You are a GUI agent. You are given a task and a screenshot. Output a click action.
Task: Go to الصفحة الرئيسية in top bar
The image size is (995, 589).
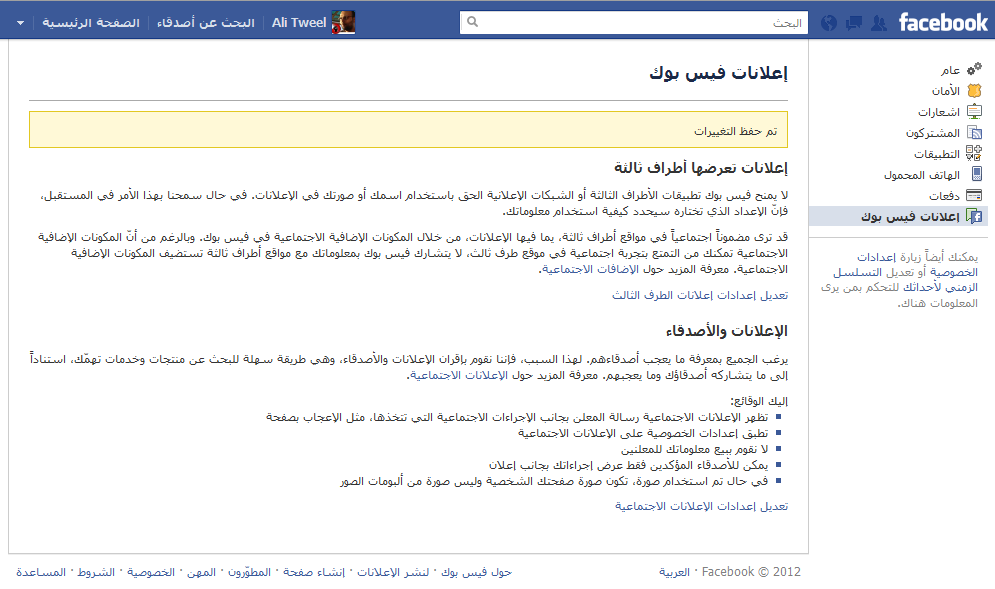tap(91, 22)
